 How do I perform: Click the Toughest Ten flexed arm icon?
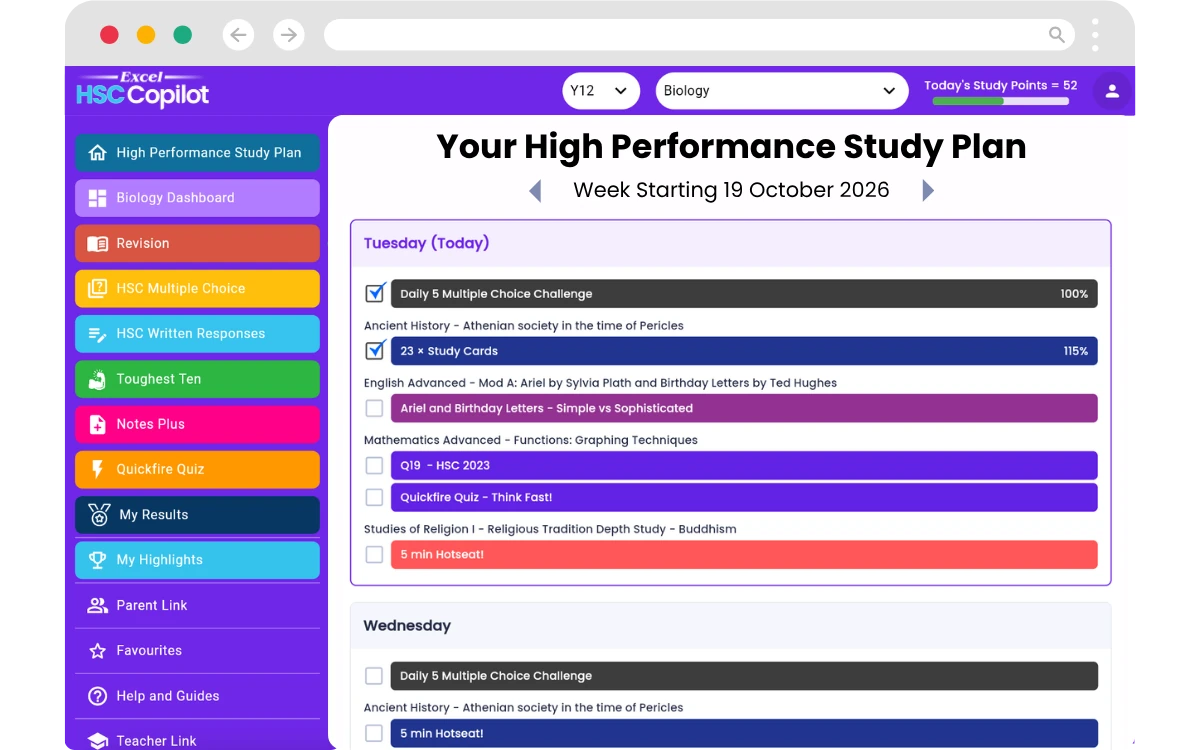pos(97,379)
